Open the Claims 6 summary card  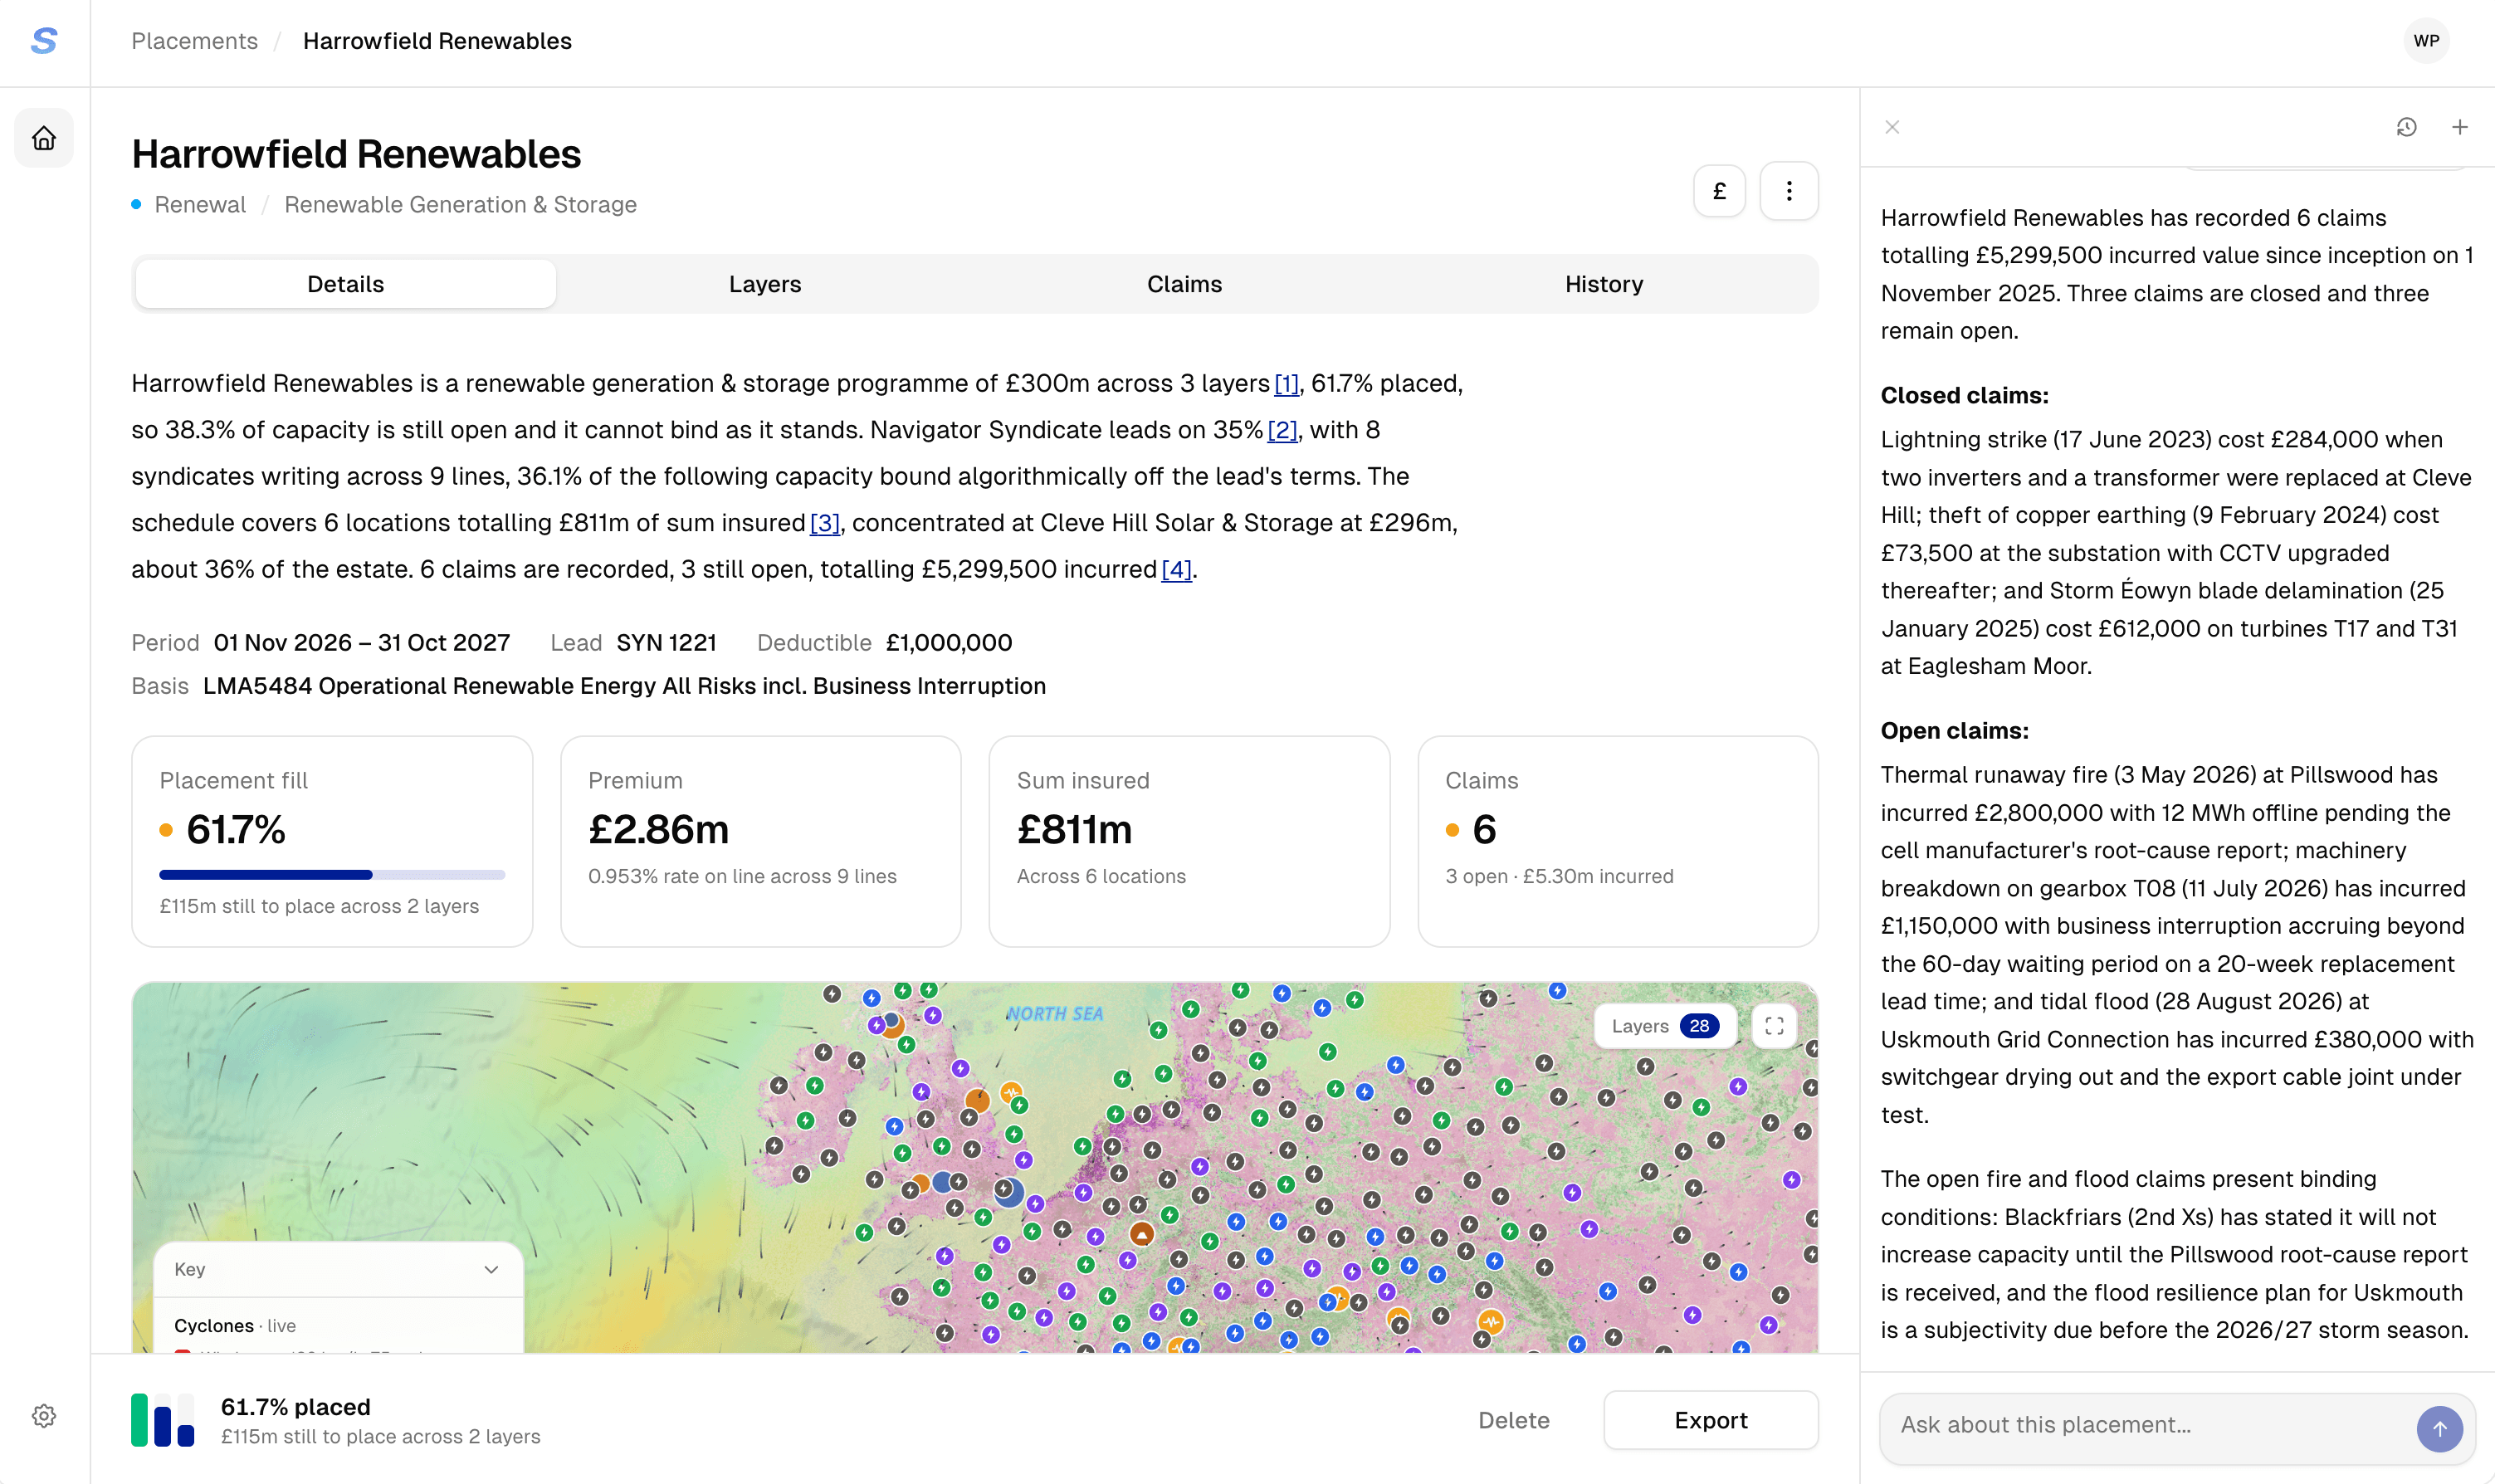tap(1617, 841)
